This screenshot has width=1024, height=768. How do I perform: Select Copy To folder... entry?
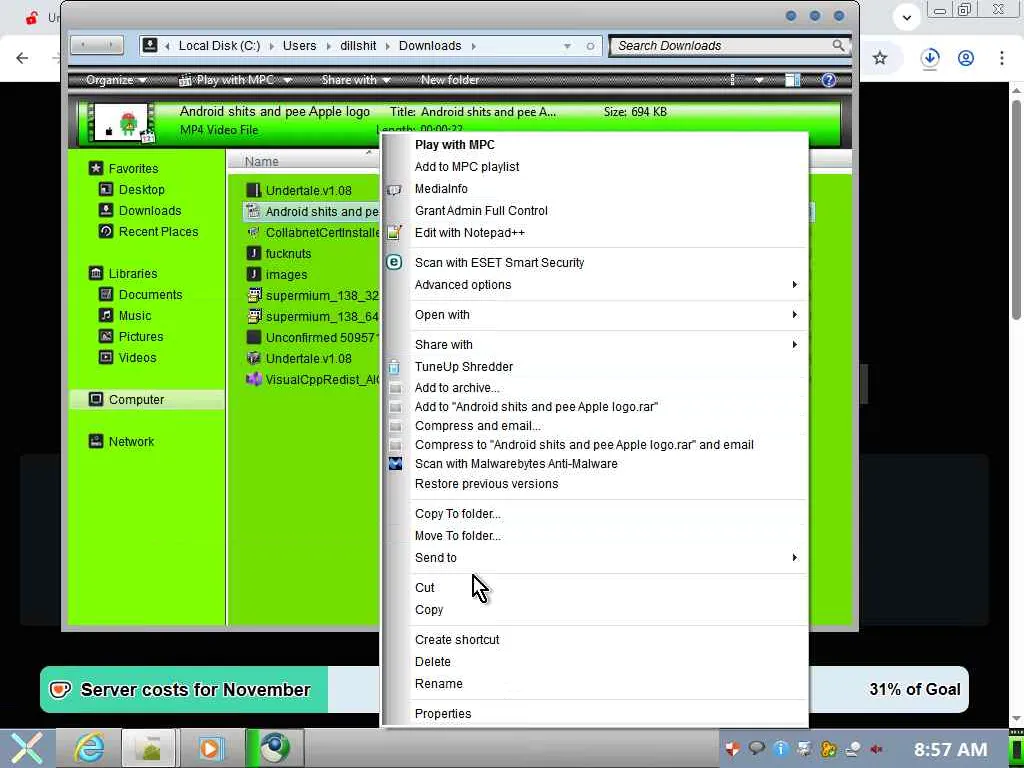click(458, 514)
